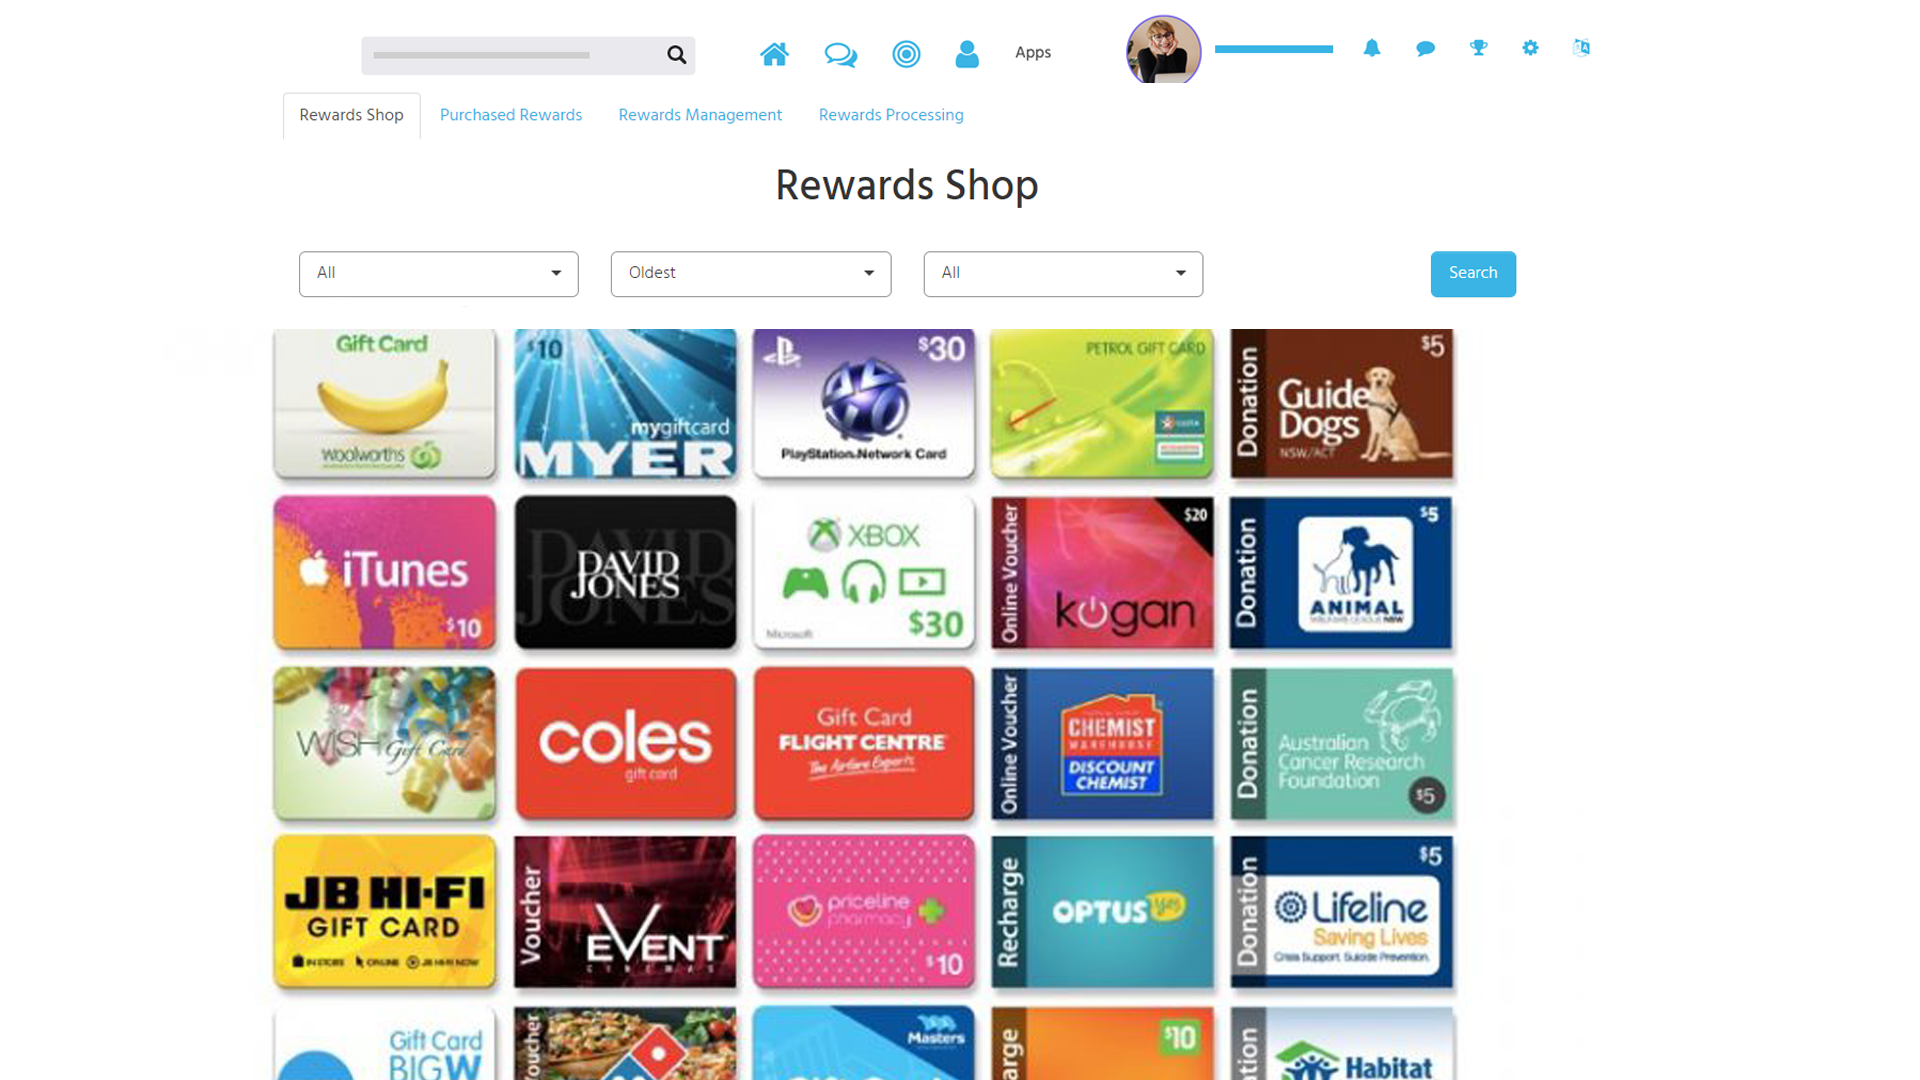
Task: Select the iTunes $10 gift card
Action: point(385,573)
